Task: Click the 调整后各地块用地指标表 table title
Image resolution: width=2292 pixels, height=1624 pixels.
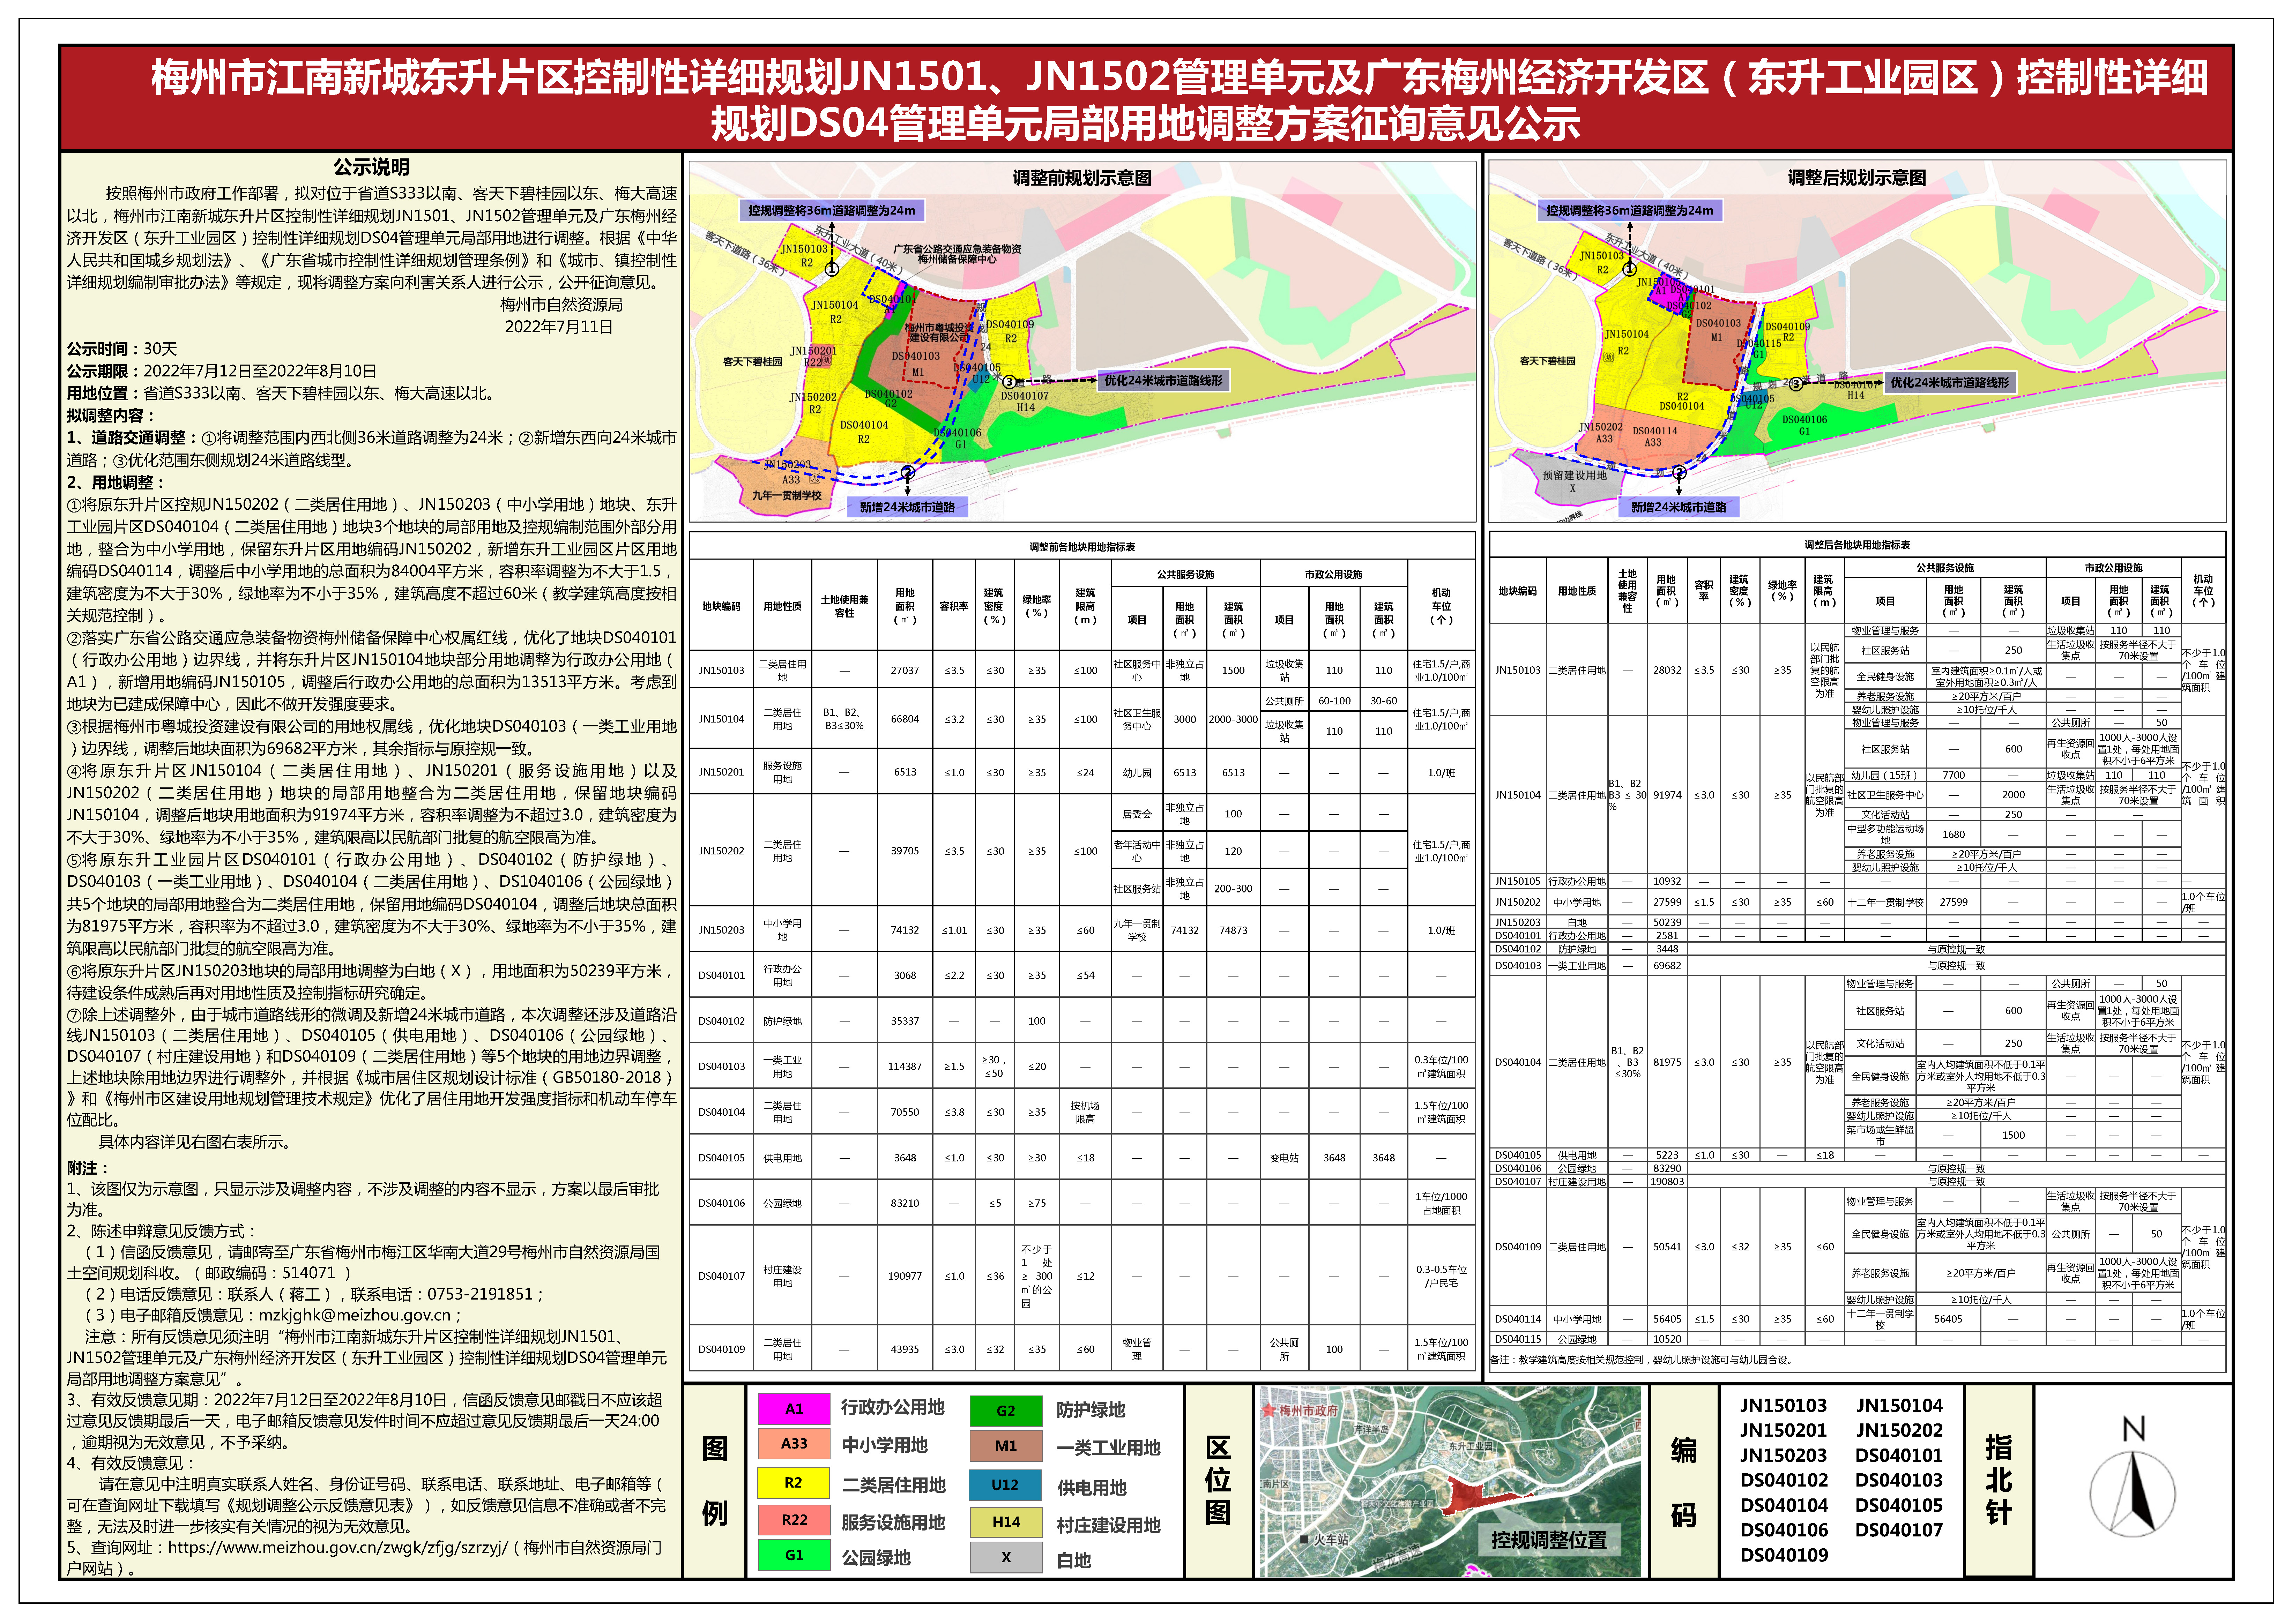Action: coord(1857,545)
